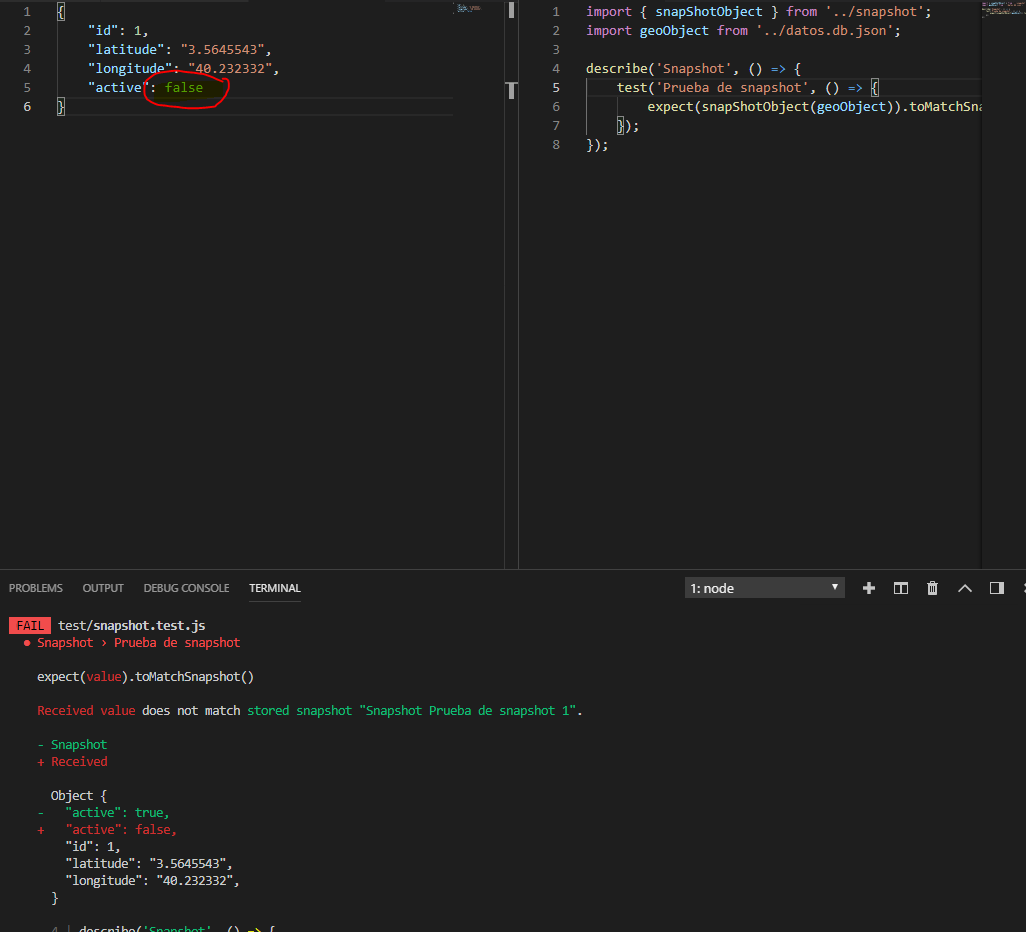Switch to the PROBLEMS tab
Screen dimensions: 1026x932
(35, 588)
